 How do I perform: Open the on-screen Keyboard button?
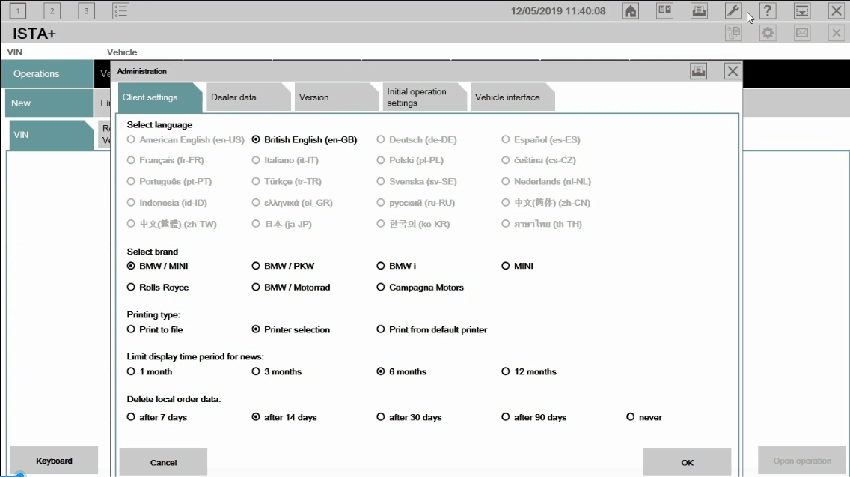[54, 461]
